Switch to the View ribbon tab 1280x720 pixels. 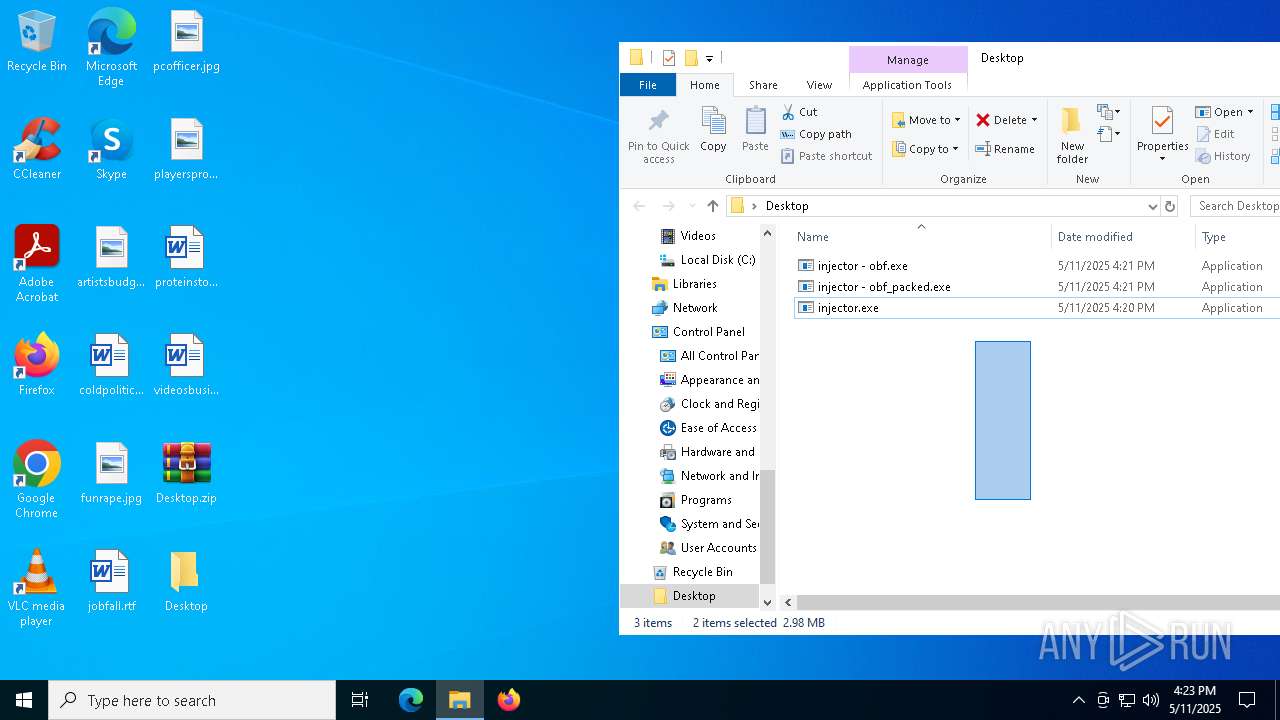tap(819, 85)
